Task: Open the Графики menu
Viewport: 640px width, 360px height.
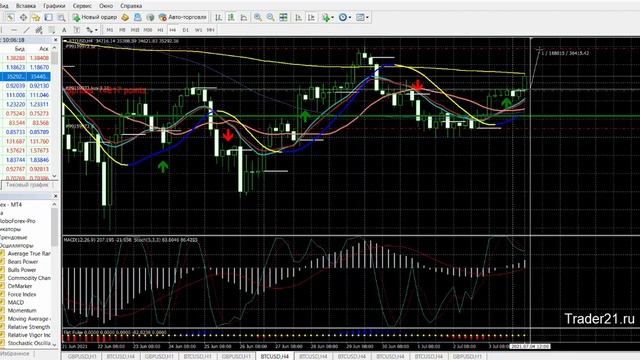Action: coord(54,6)
